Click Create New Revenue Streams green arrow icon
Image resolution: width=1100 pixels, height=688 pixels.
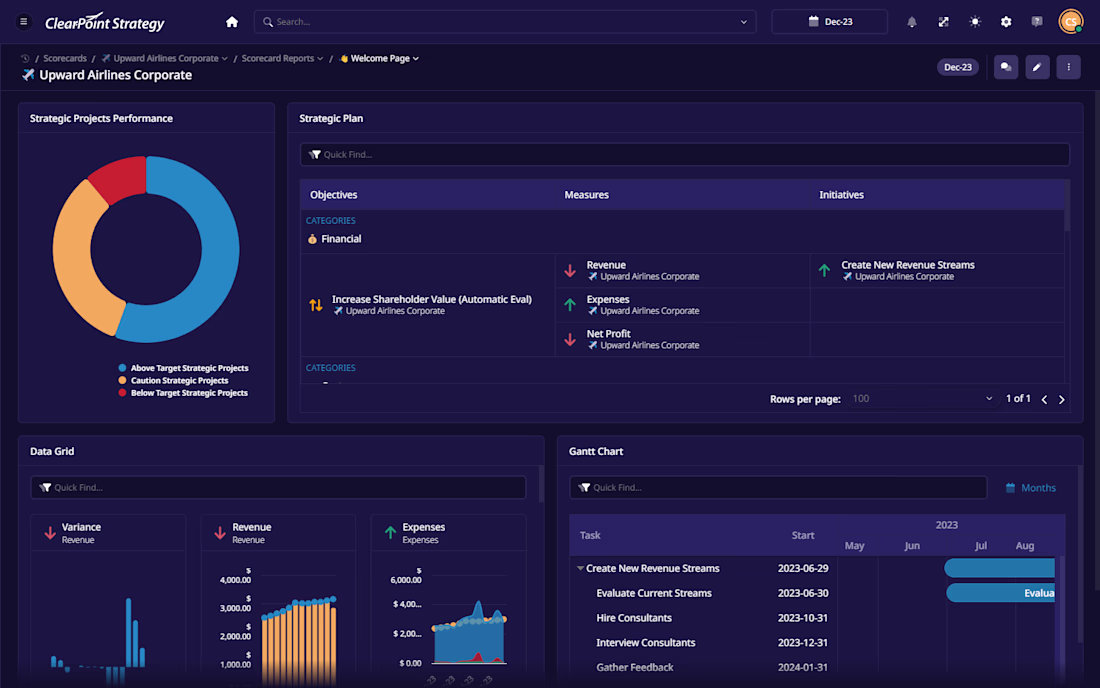click(x=824, y=270)
